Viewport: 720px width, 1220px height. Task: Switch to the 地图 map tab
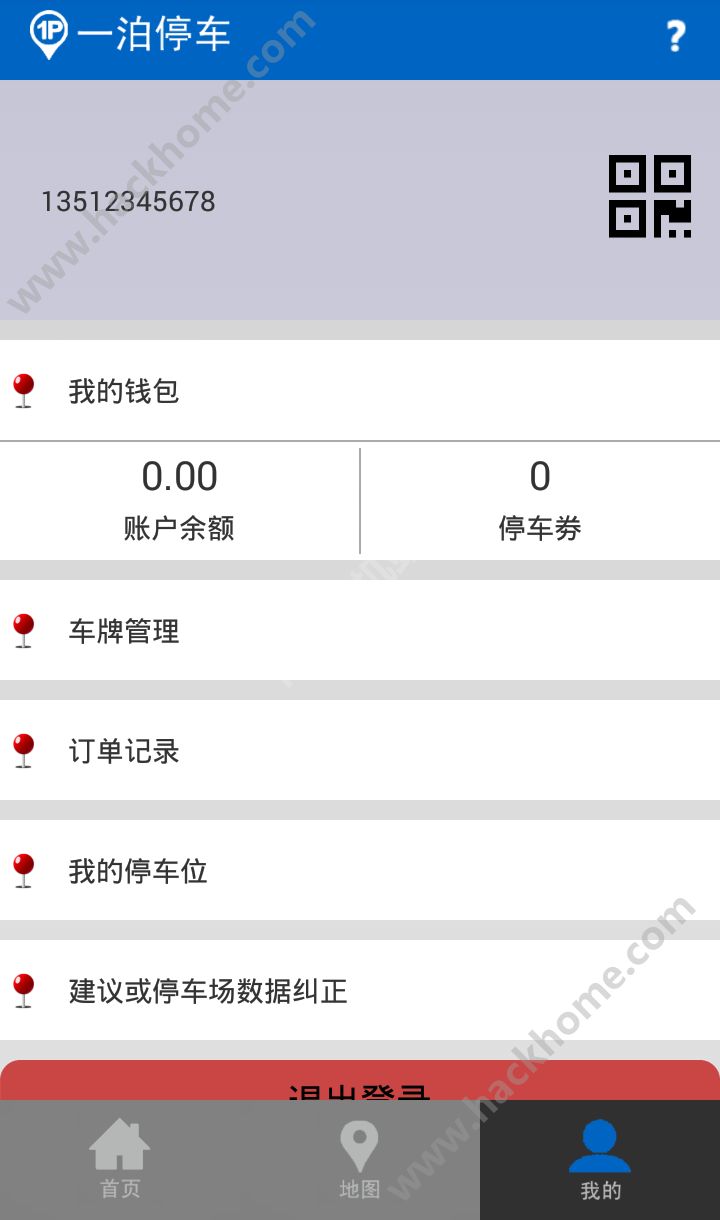[x=360, y=1160]
